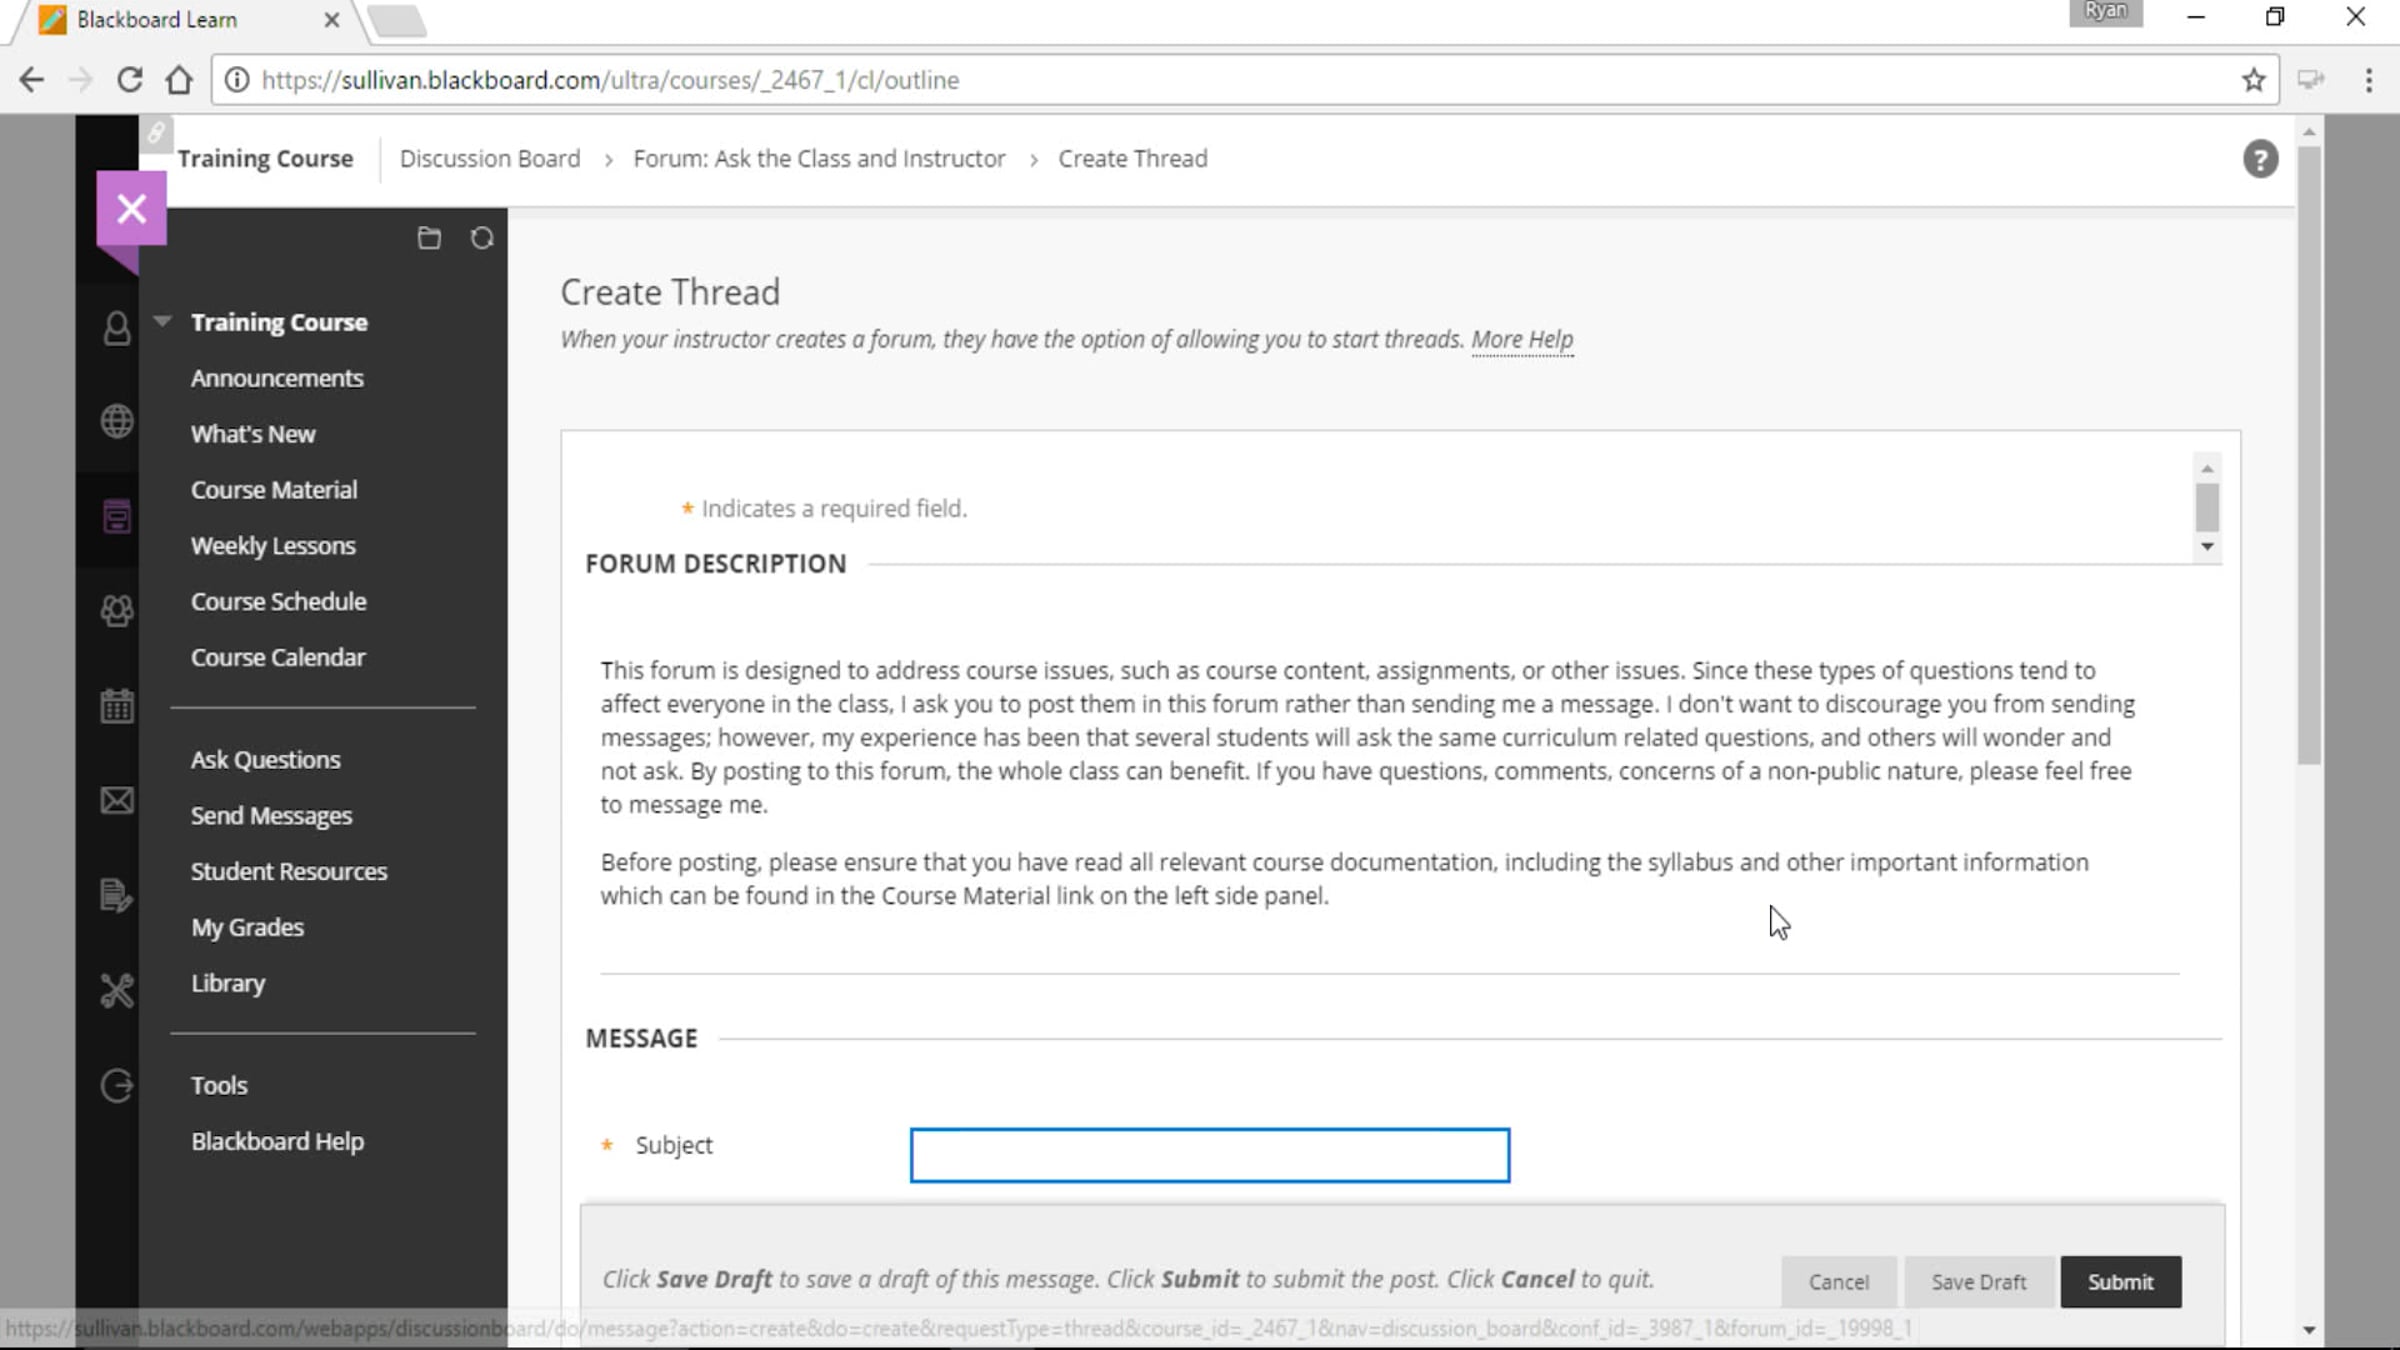Click the browser home button

[180, 80]
